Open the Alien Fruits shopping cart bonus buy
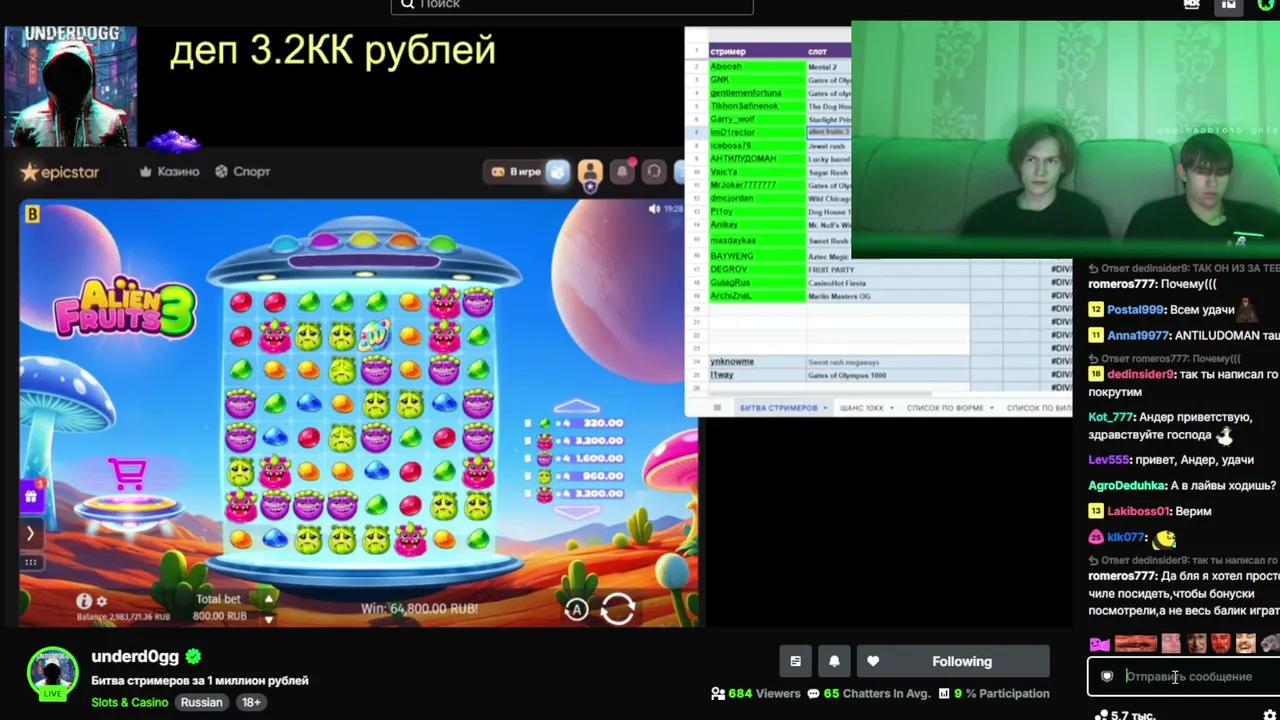 coord(127,473)
